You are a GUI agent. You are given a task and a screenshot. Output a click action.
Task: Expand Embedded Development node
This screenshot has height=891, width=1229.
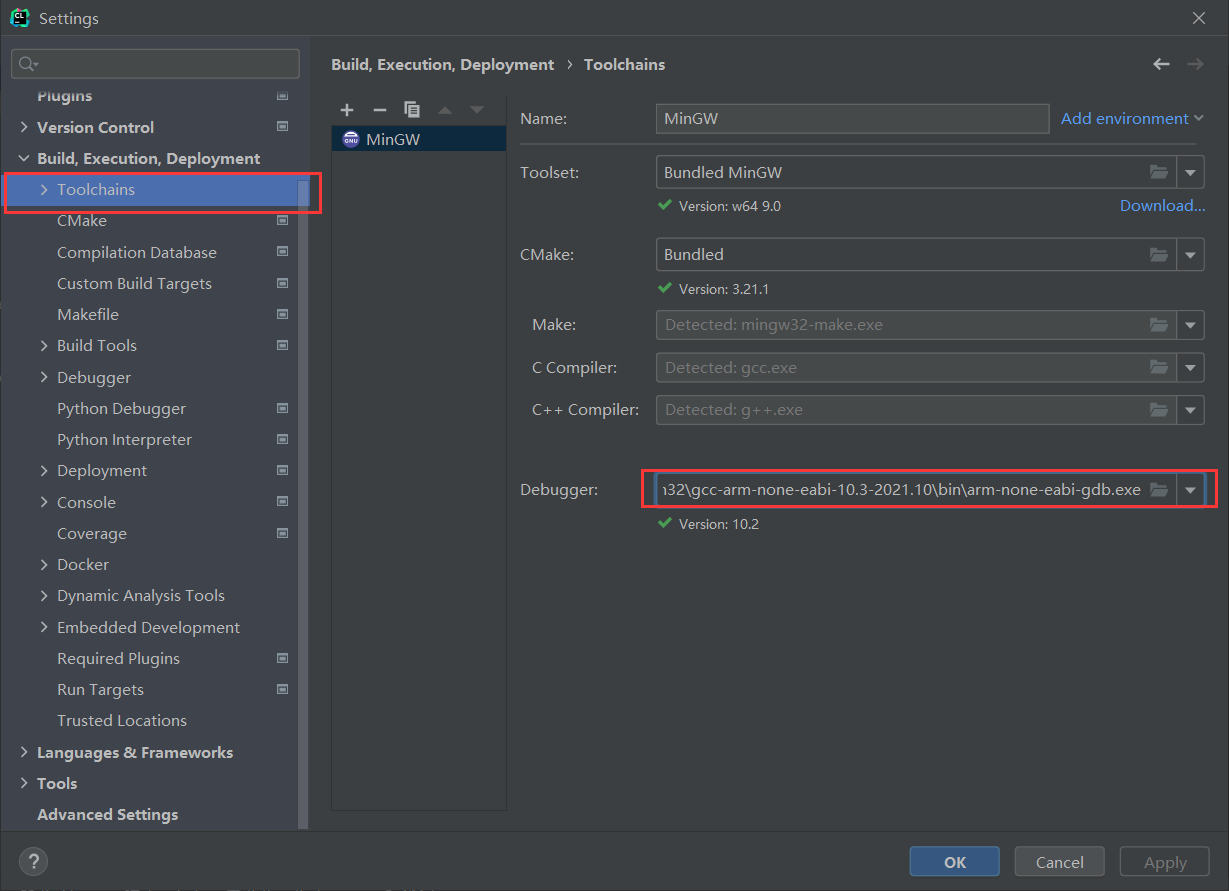pos(44,627)
